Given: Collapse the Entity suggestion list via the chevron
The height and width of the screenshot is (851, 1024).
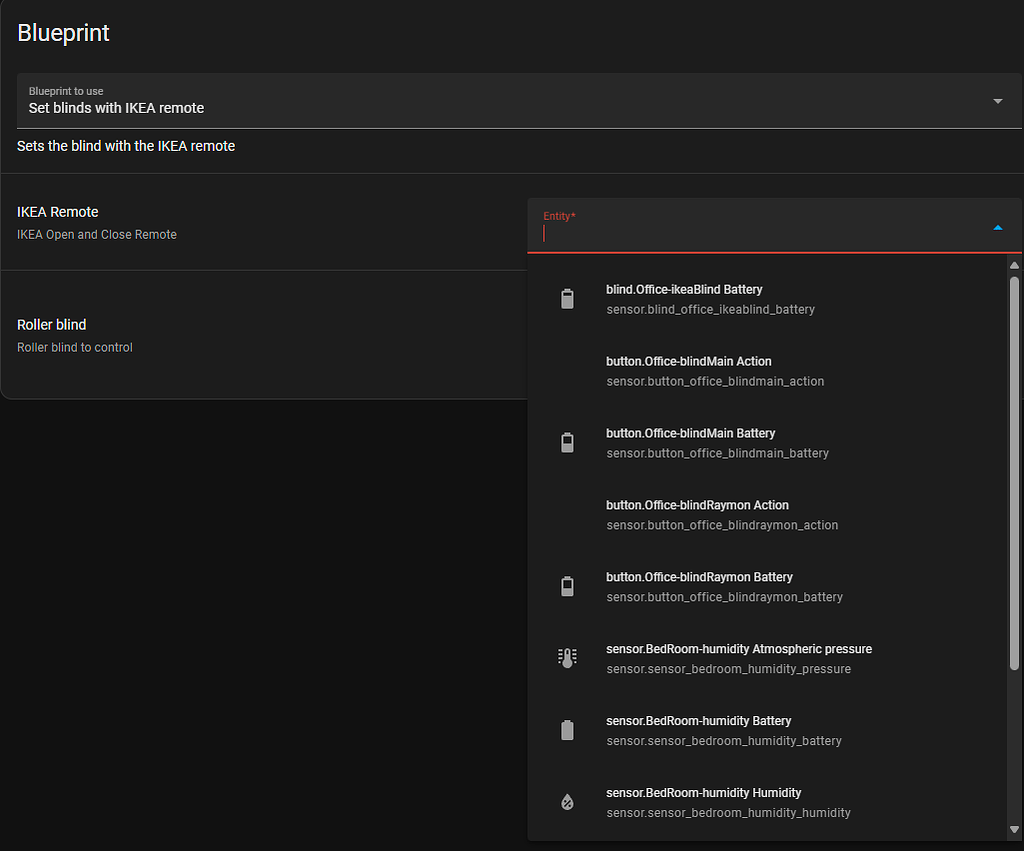Looking at the screenshot, I should [x=997, y=227].
